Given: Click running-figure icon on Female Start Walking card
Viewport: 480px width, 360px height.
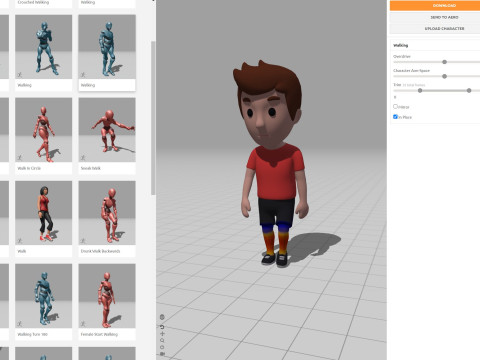Looking at the screenshot, I should coord(83,324).
